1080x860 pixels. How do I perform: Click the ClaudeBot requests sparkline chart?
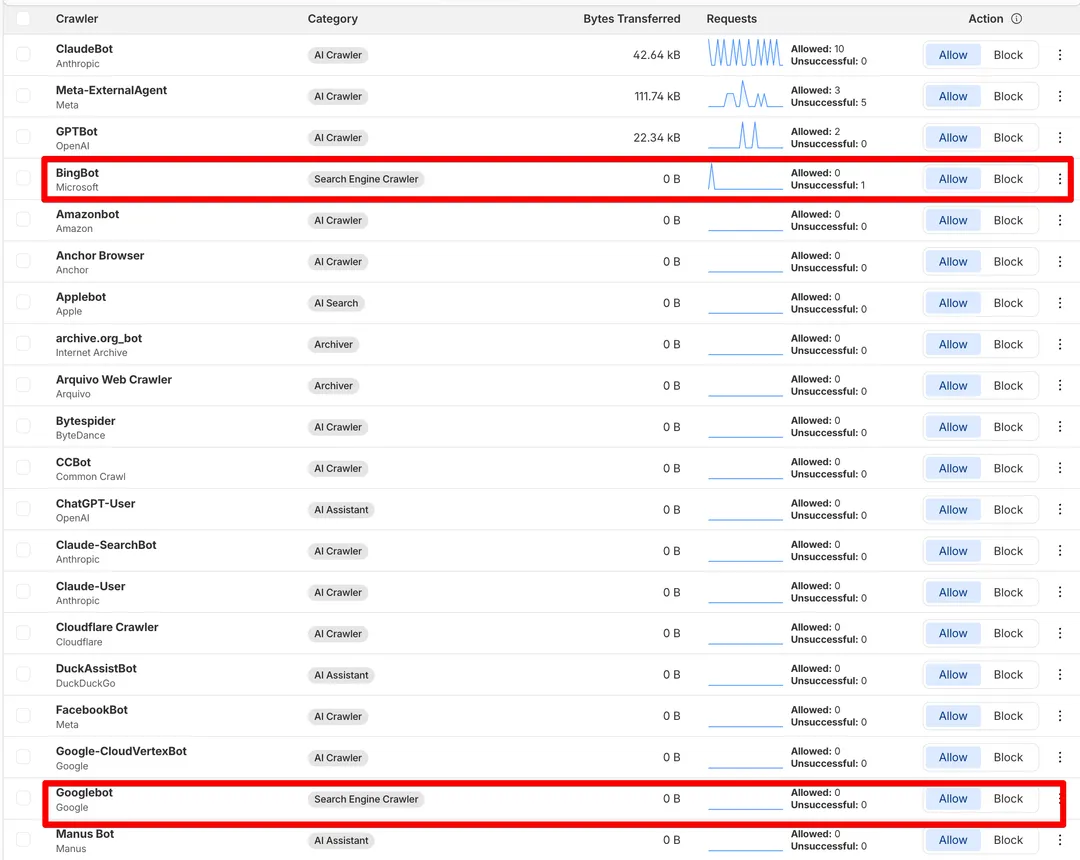click(745, 52)
